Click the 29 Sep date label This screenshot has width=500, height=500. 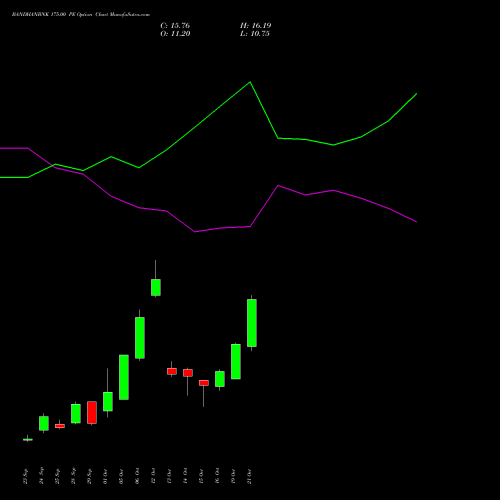[90, 476]
